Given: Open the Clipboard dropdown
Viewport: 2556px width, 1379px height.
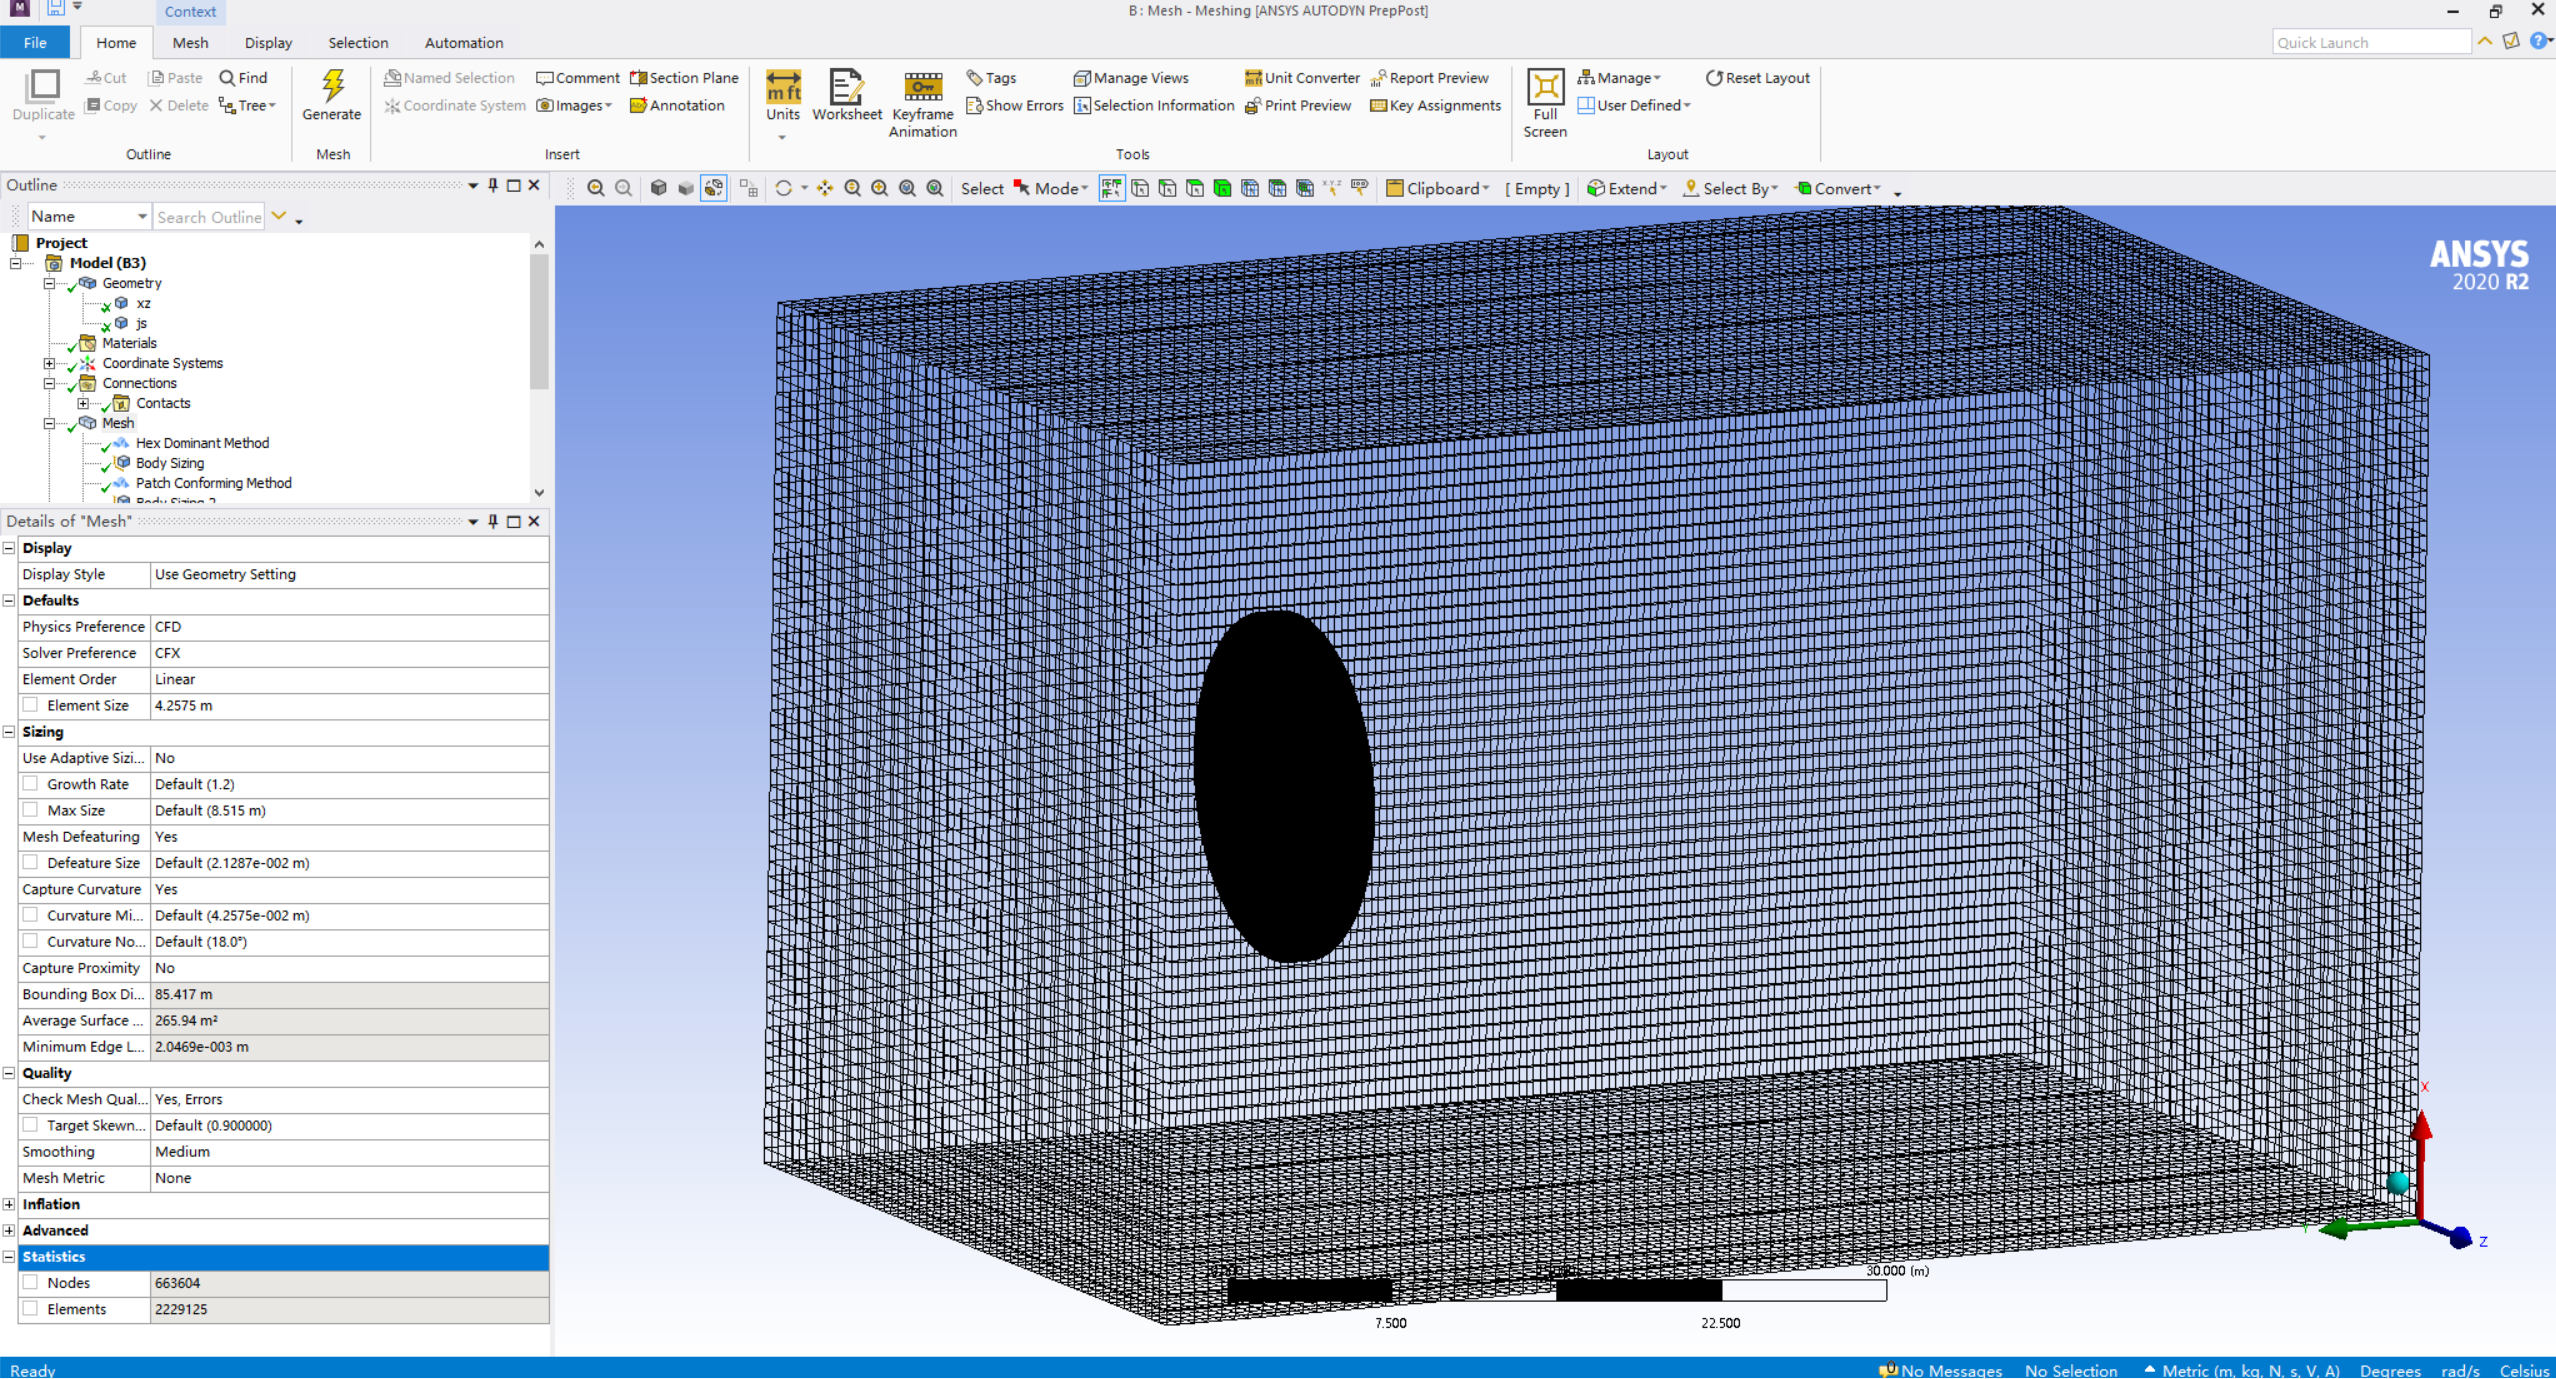Looking at the screenshot, I should point(1438,188).
